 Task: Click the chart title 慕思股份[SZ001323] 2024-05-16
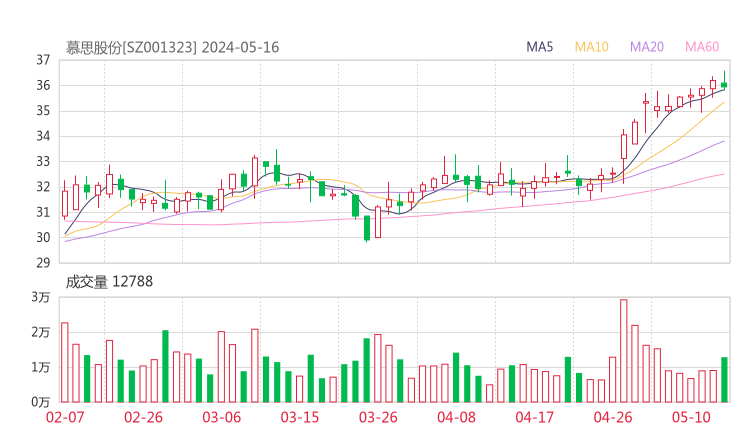point(172,47)
